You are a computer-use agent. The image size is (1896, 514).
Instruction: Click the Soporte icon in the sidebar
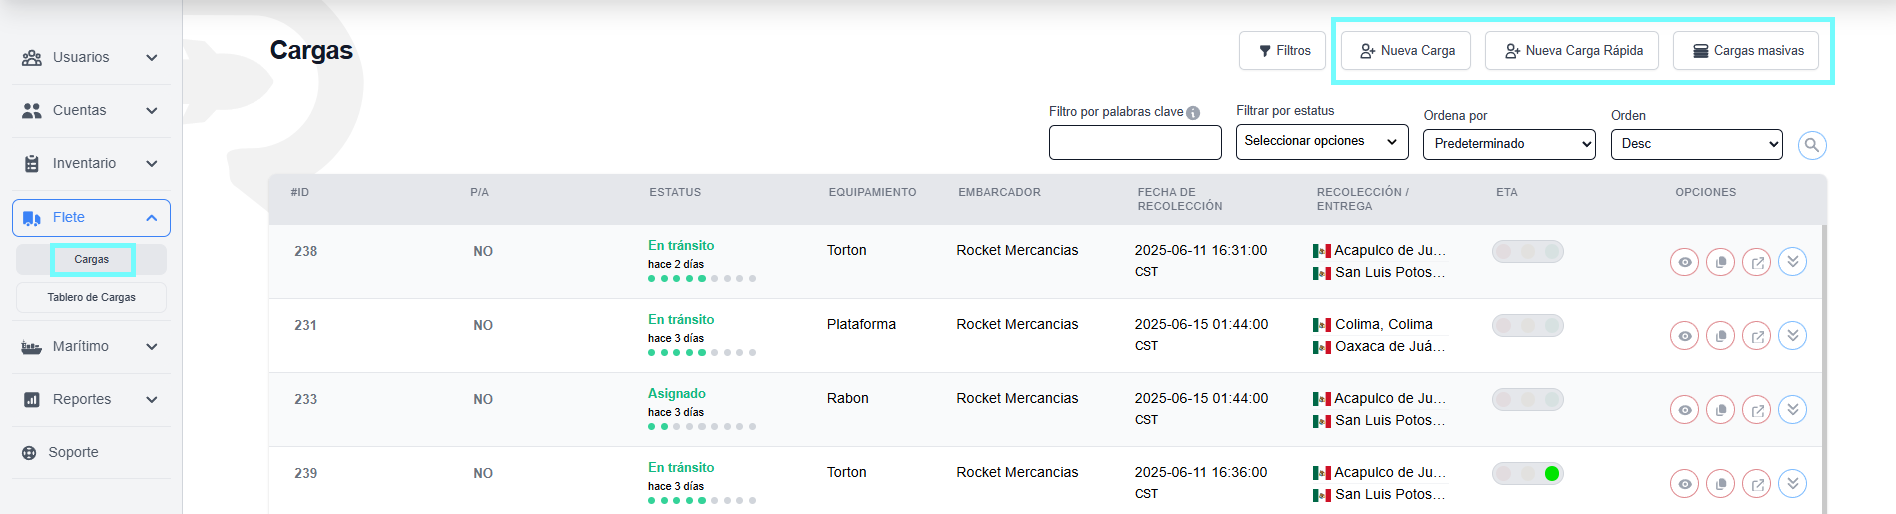pos(30,453)
